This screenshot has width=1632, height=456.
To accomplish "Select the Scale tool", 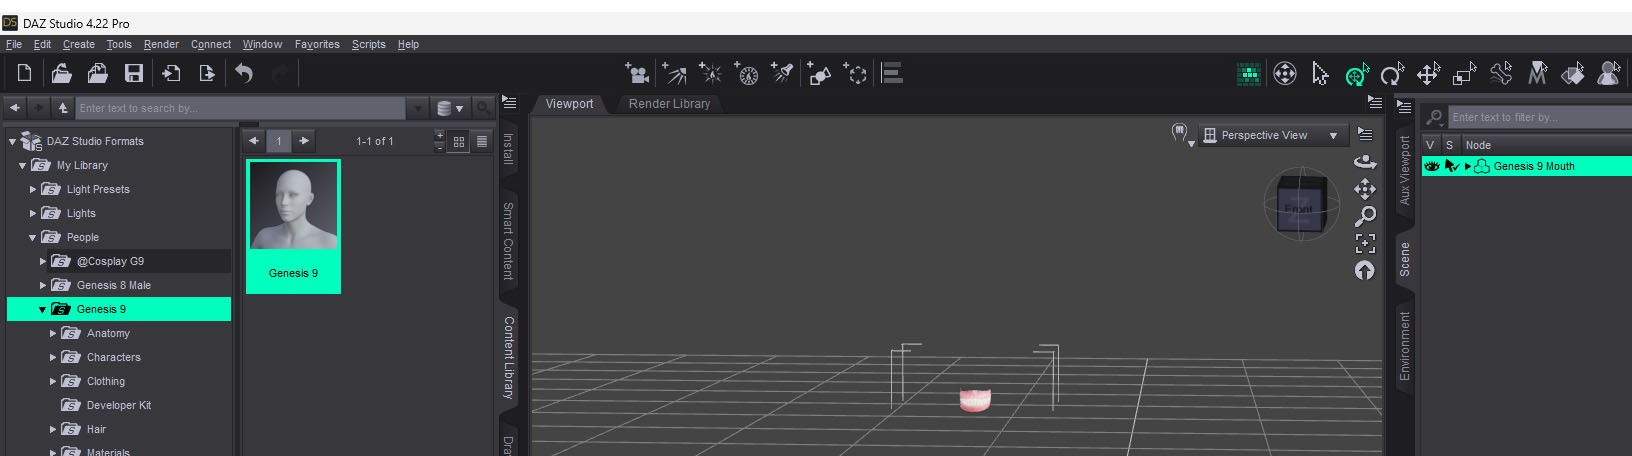I will (1465, 73).
